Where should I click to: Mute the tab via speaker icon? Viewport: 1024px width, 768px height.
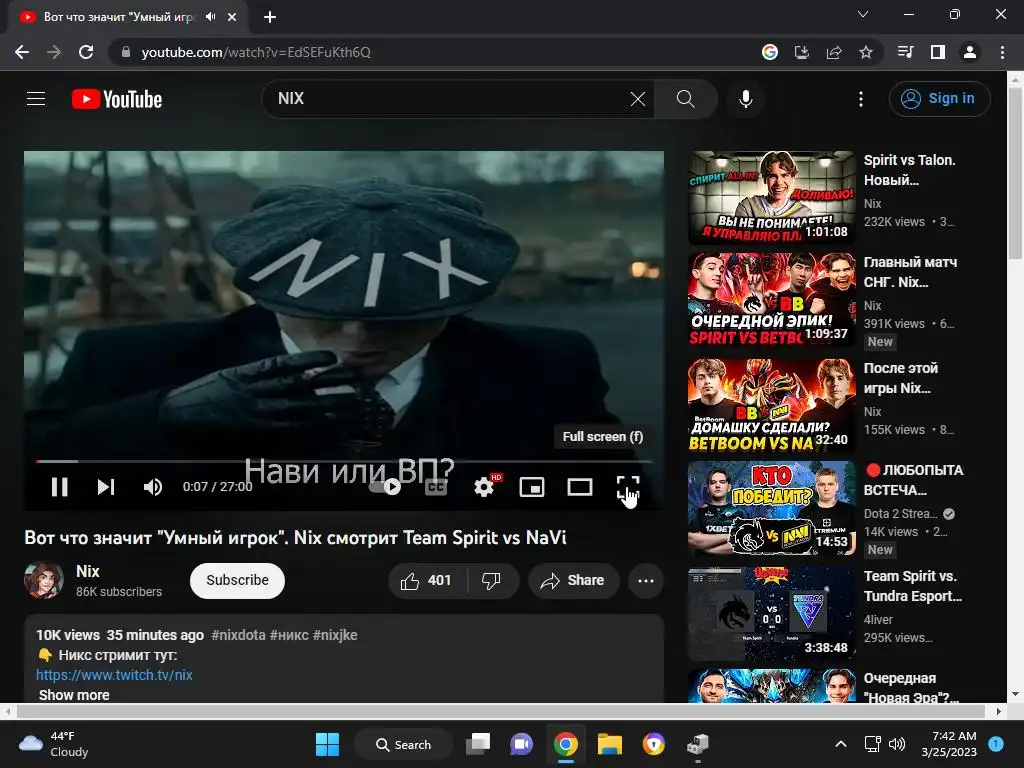click(x=210, y=17)
